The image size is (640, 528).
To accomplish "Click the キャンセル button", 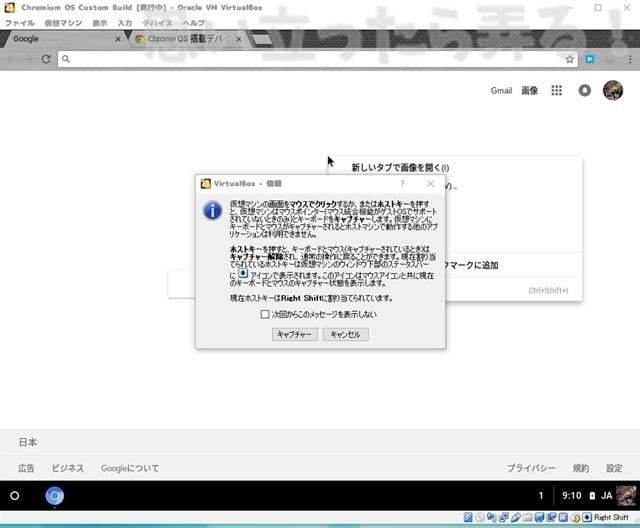I will pos(345,335).
